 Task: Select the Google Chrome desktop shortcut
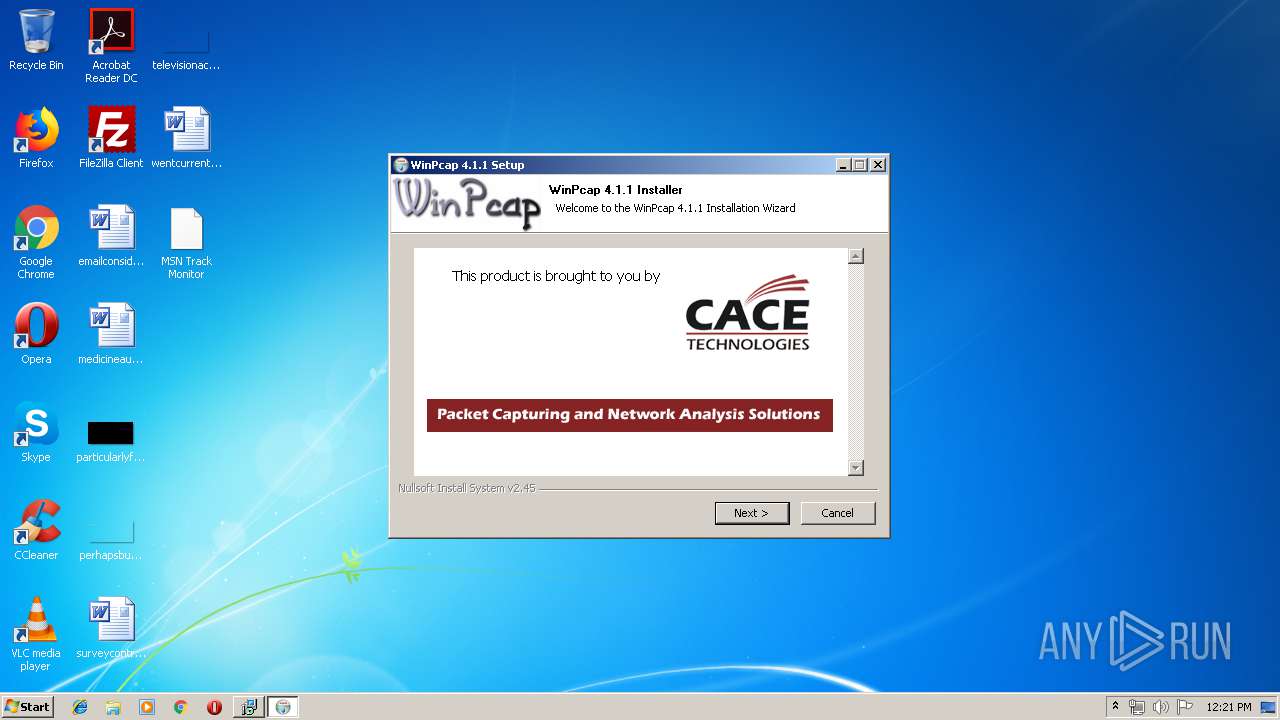36,243
